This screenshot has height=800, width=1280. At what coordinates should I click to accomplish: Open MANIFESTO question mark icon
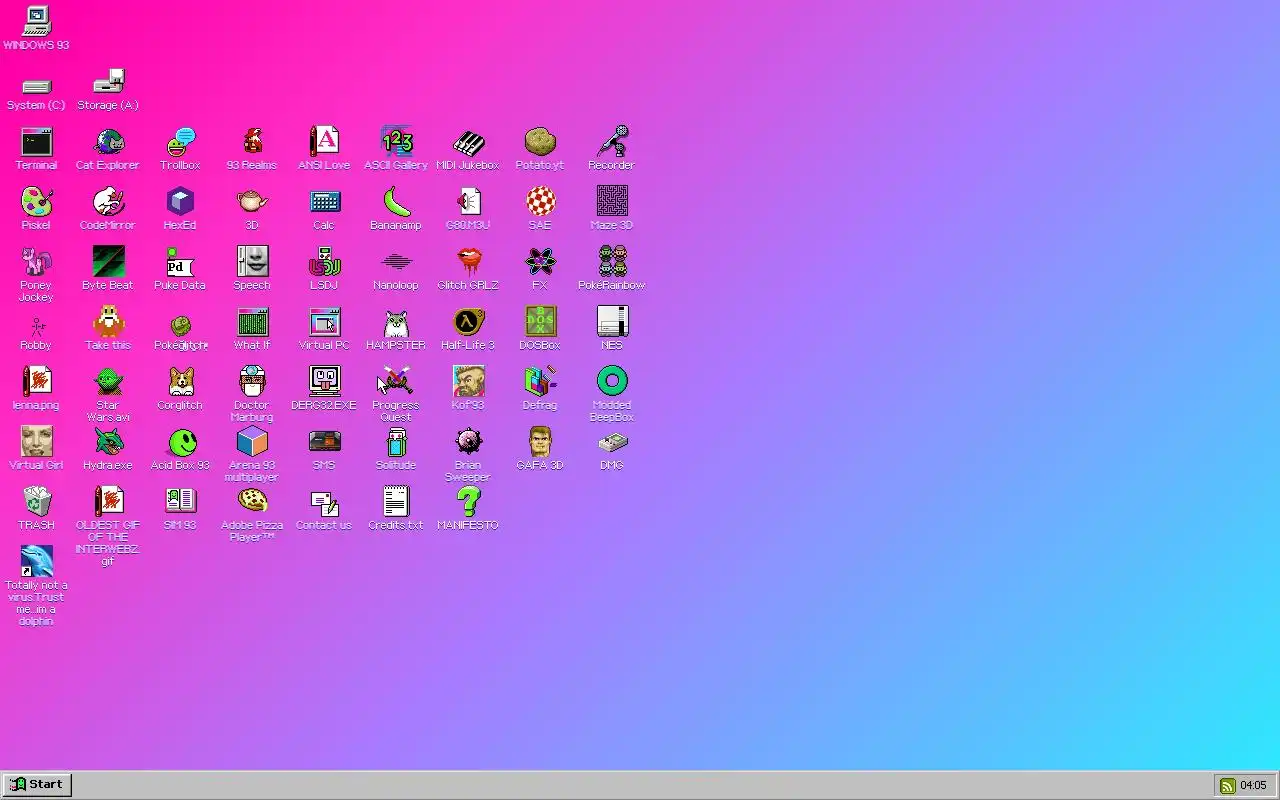468,502
